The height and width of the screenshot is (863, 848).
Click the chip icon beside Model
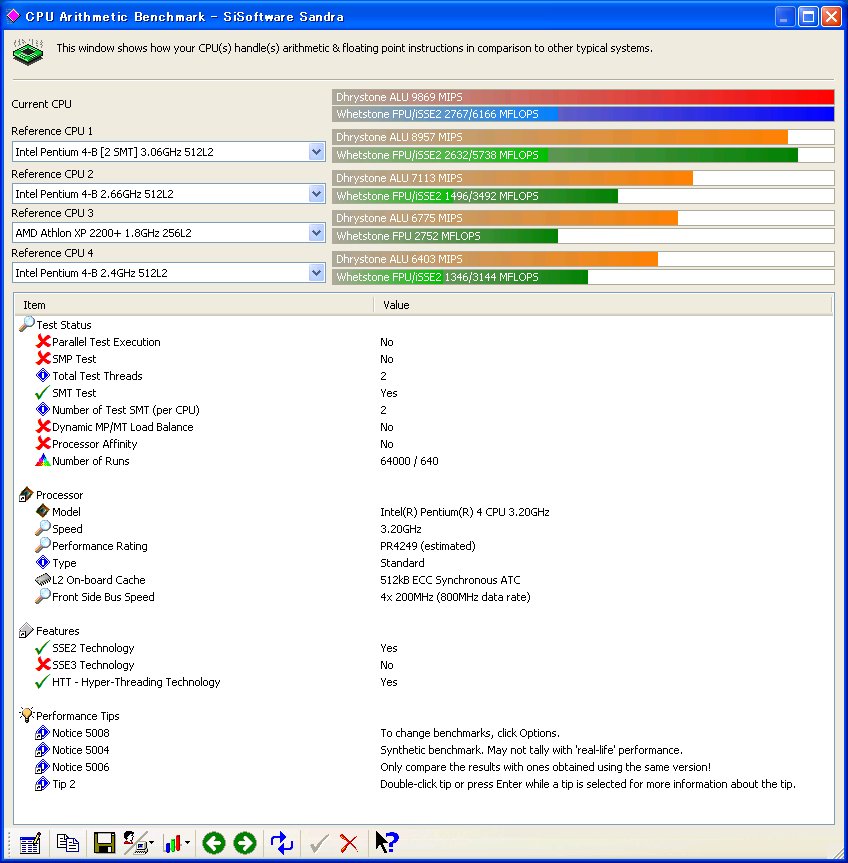tap(43, 511)
